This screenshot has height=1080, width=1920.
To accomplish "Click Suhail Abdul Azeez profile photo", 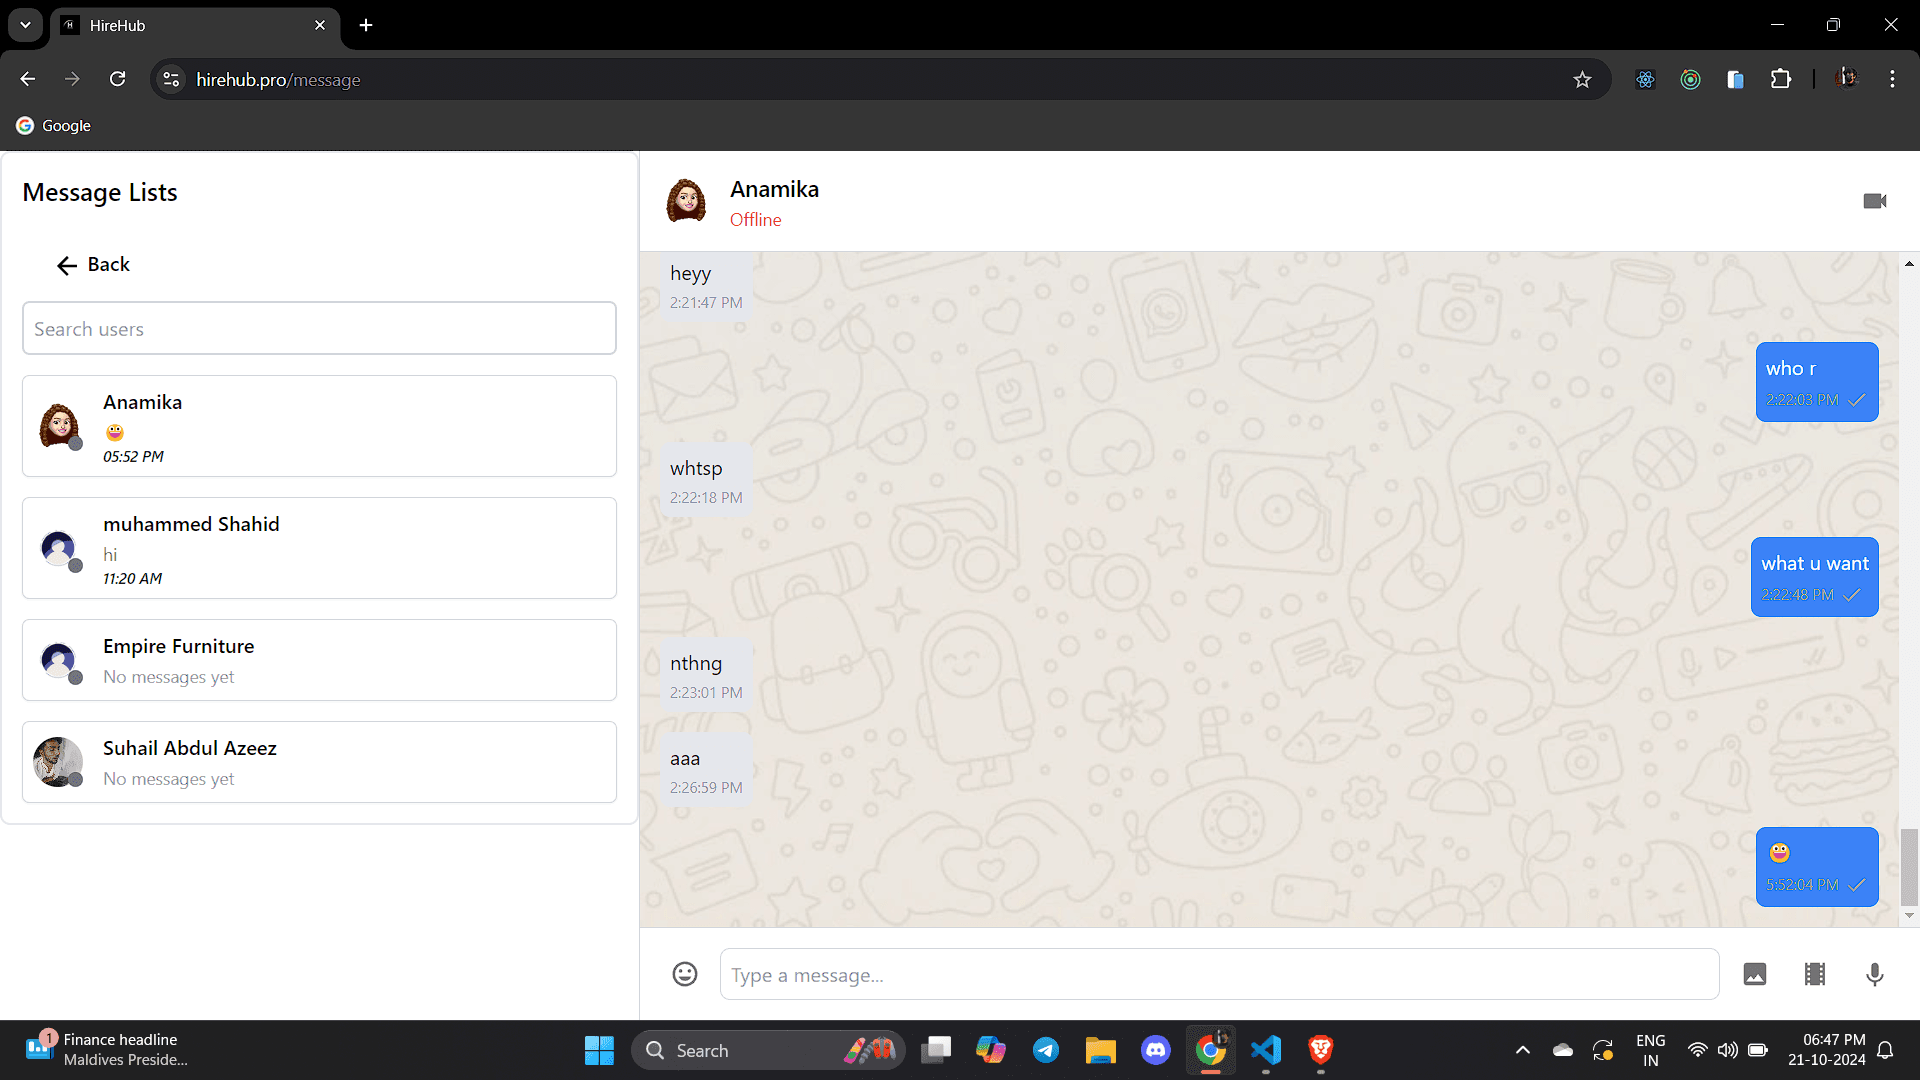I will [58, 762].
